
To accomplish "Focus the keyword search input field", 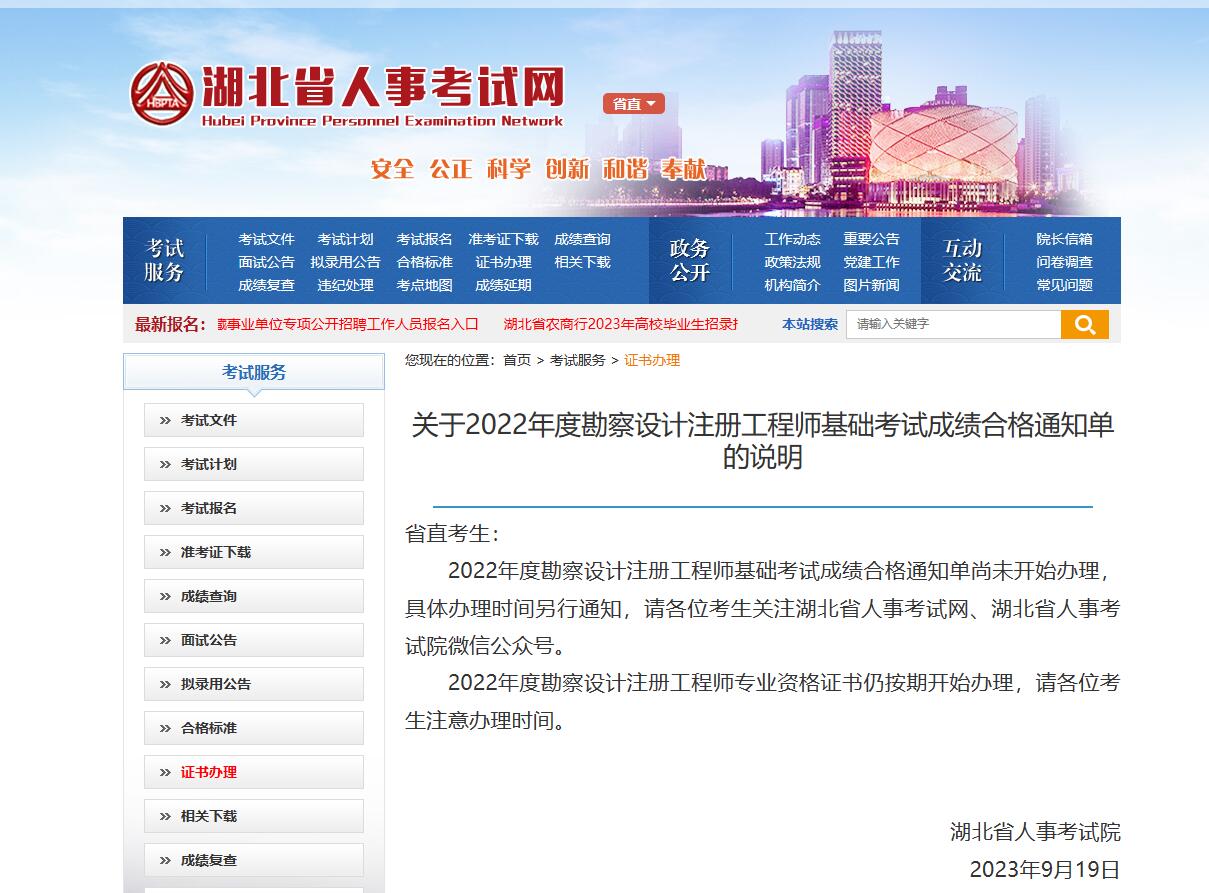I will tap(953, 324).
